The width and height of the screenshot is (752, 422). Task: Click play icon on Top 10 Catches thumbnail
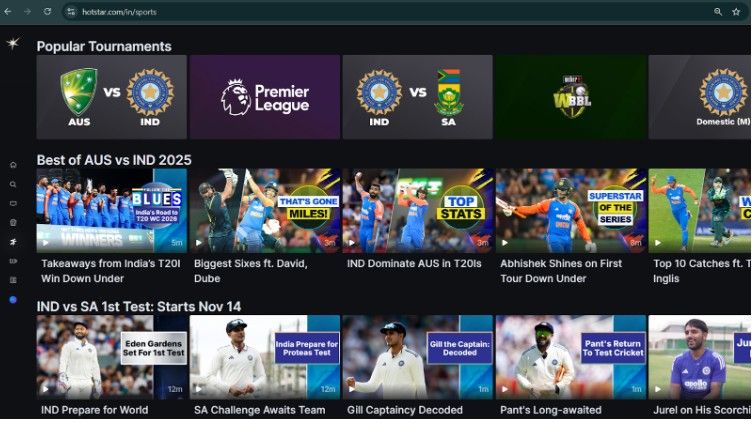coord(658,243)
